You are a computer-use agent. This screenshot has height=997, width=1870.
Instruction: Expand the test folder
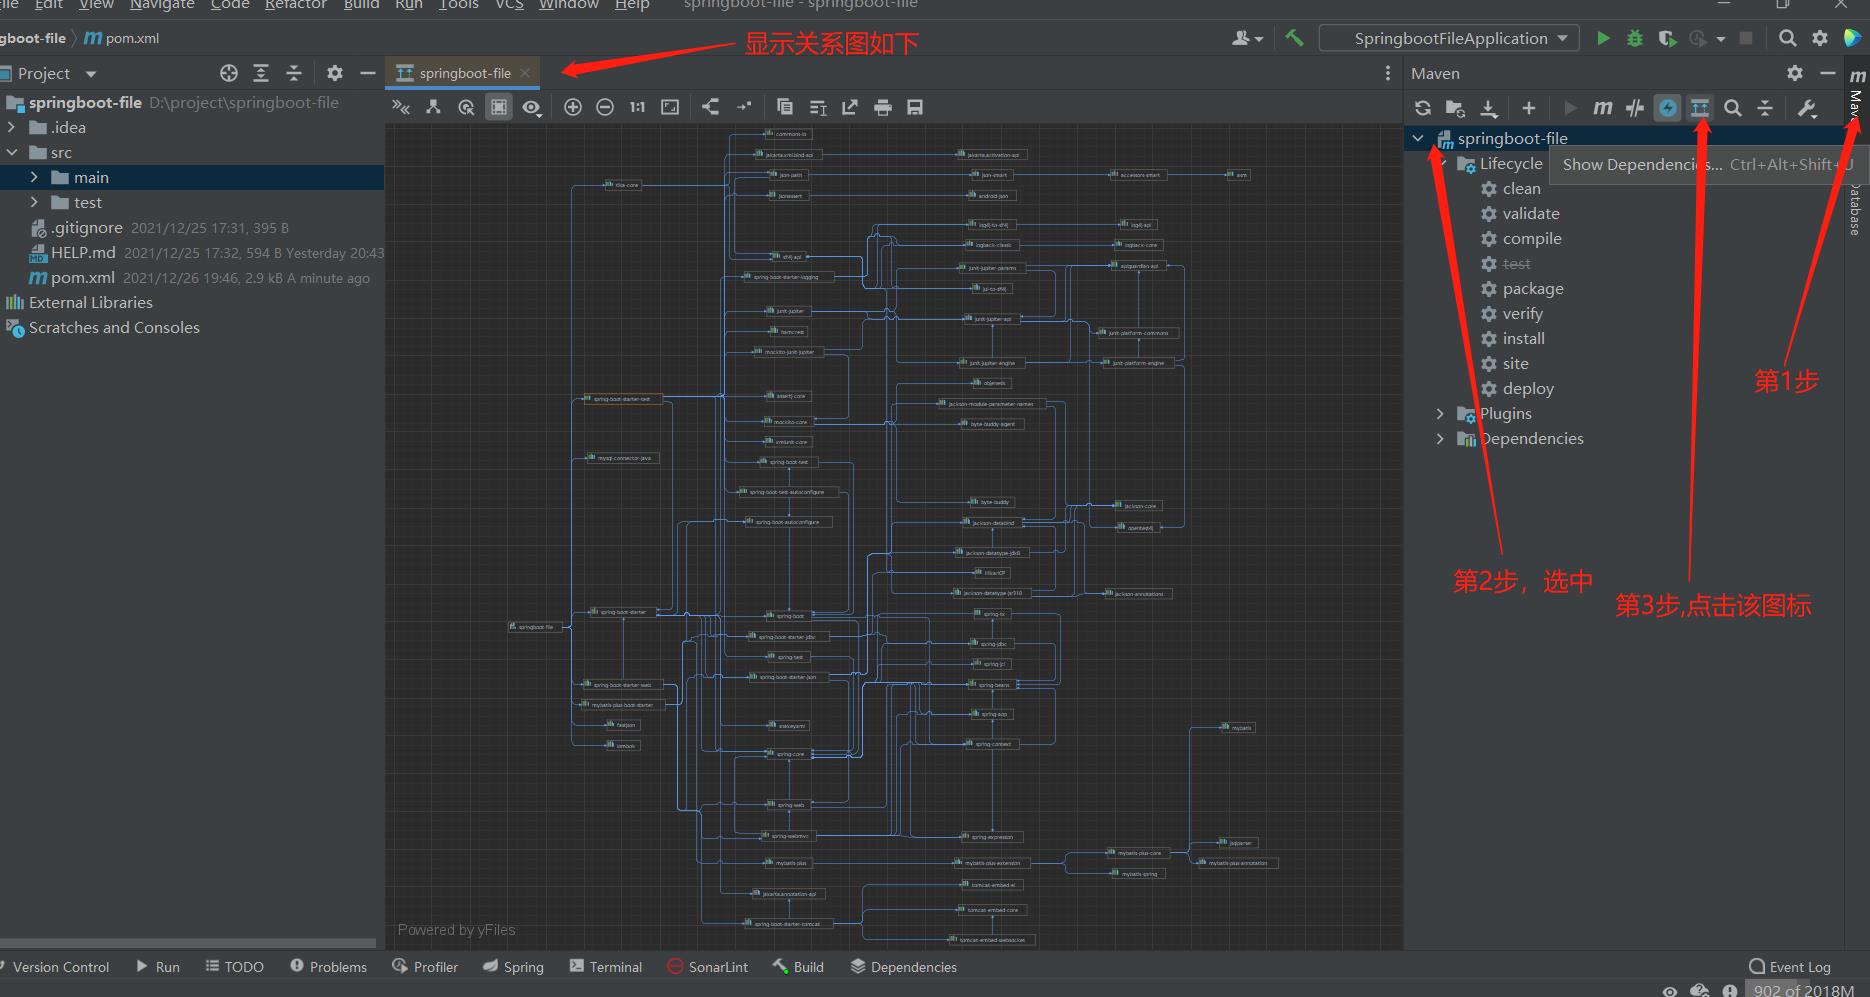[34, 202]
